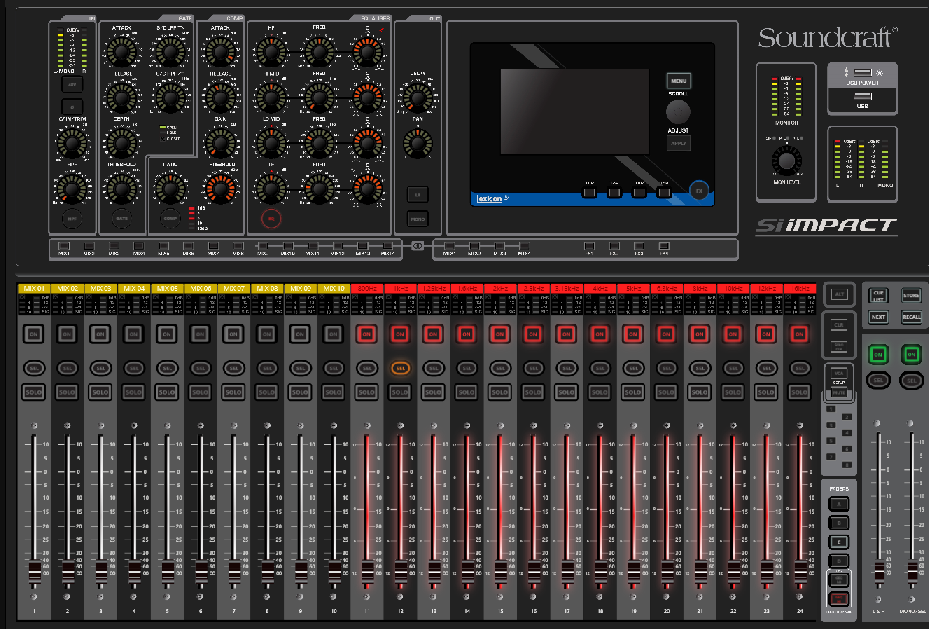Click the round GATE enable button
Viewport: 929px width, 629px height.
tap(121, 219)
